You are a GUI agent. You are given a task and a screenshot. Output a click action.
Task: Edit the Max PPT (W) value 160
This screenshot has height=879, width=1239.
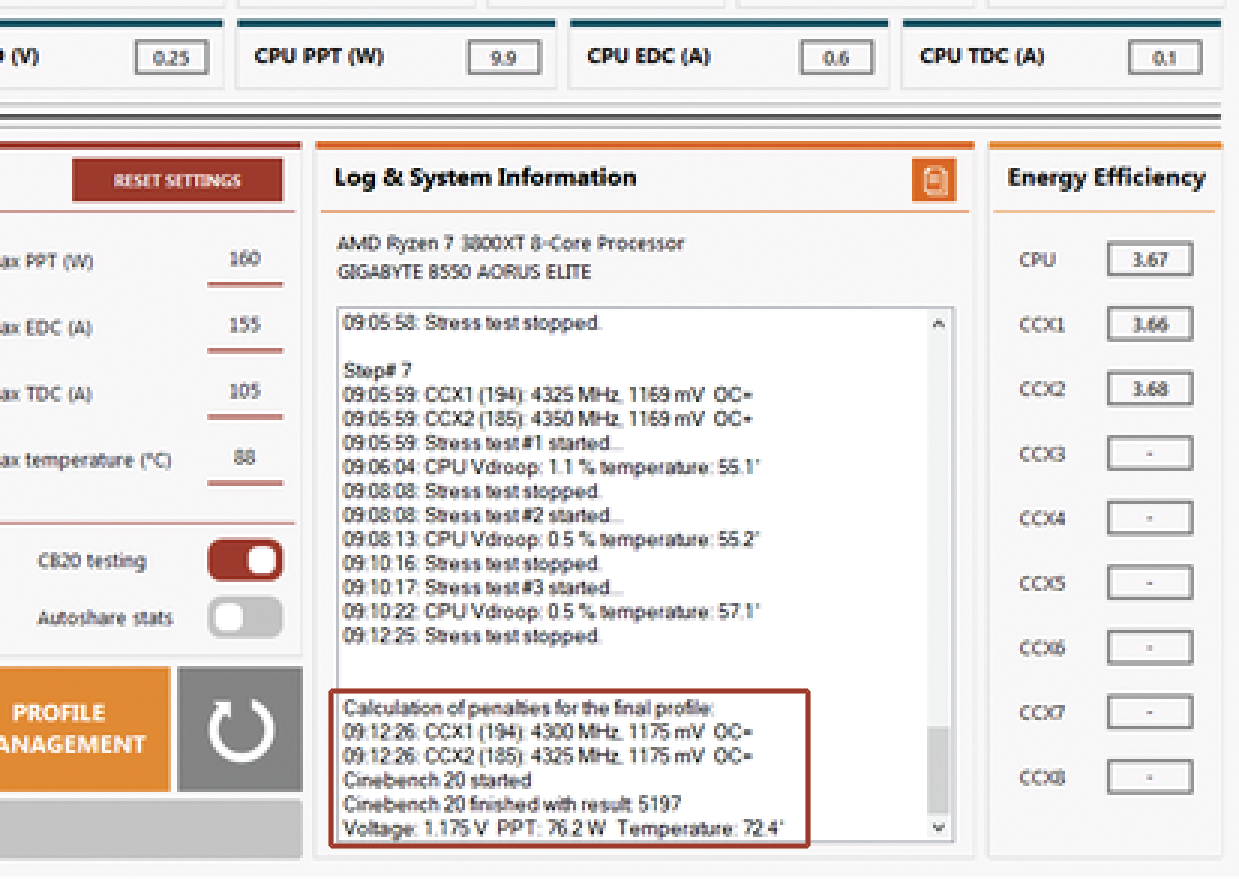tap(244, 260)
